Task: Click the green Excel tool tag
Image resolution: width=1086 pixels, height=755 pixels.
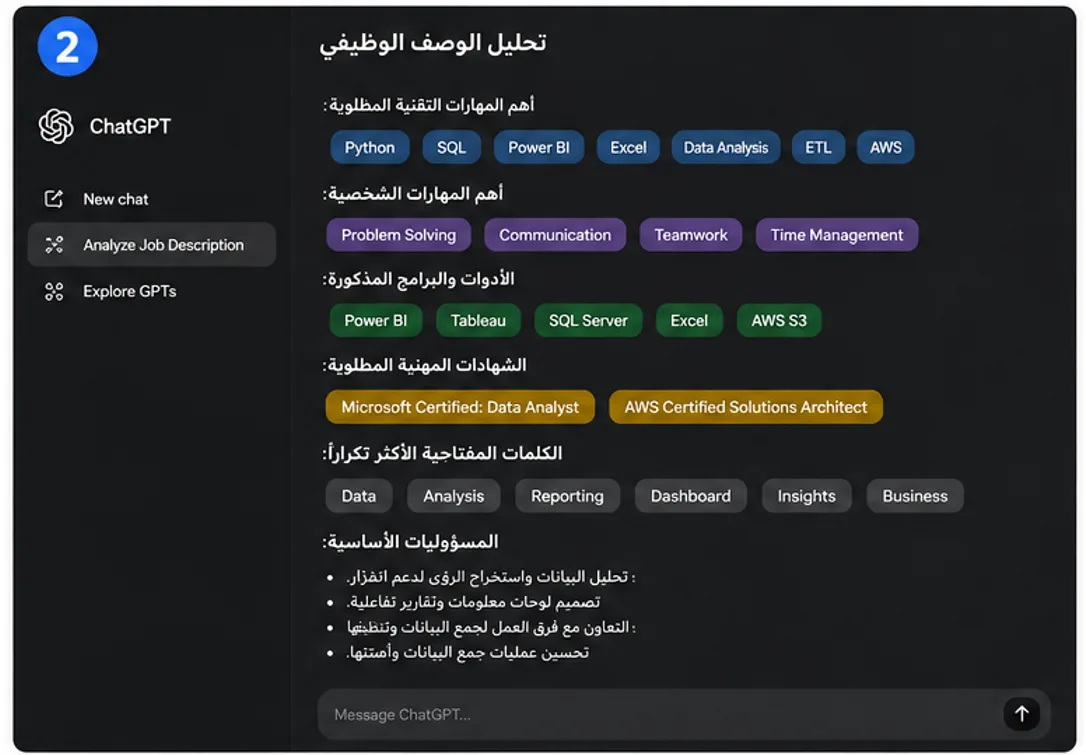Action: pyautogui.click(x=689, y=321)
